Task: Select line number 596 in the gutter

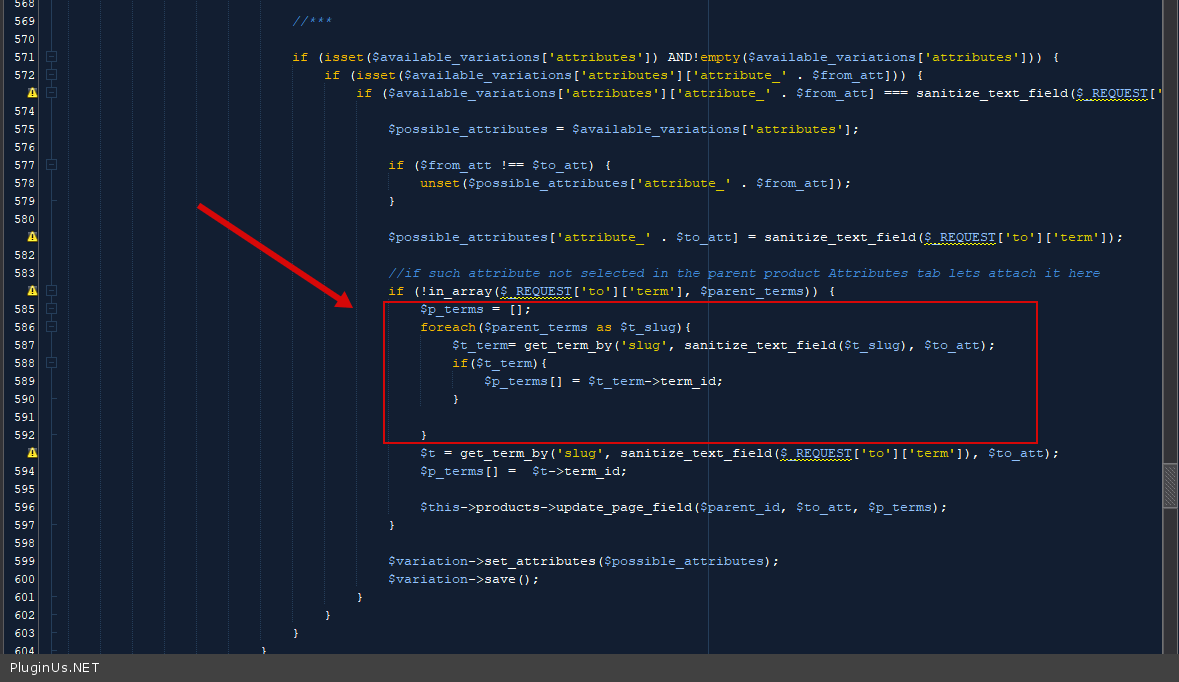Action: click(25, 507)
